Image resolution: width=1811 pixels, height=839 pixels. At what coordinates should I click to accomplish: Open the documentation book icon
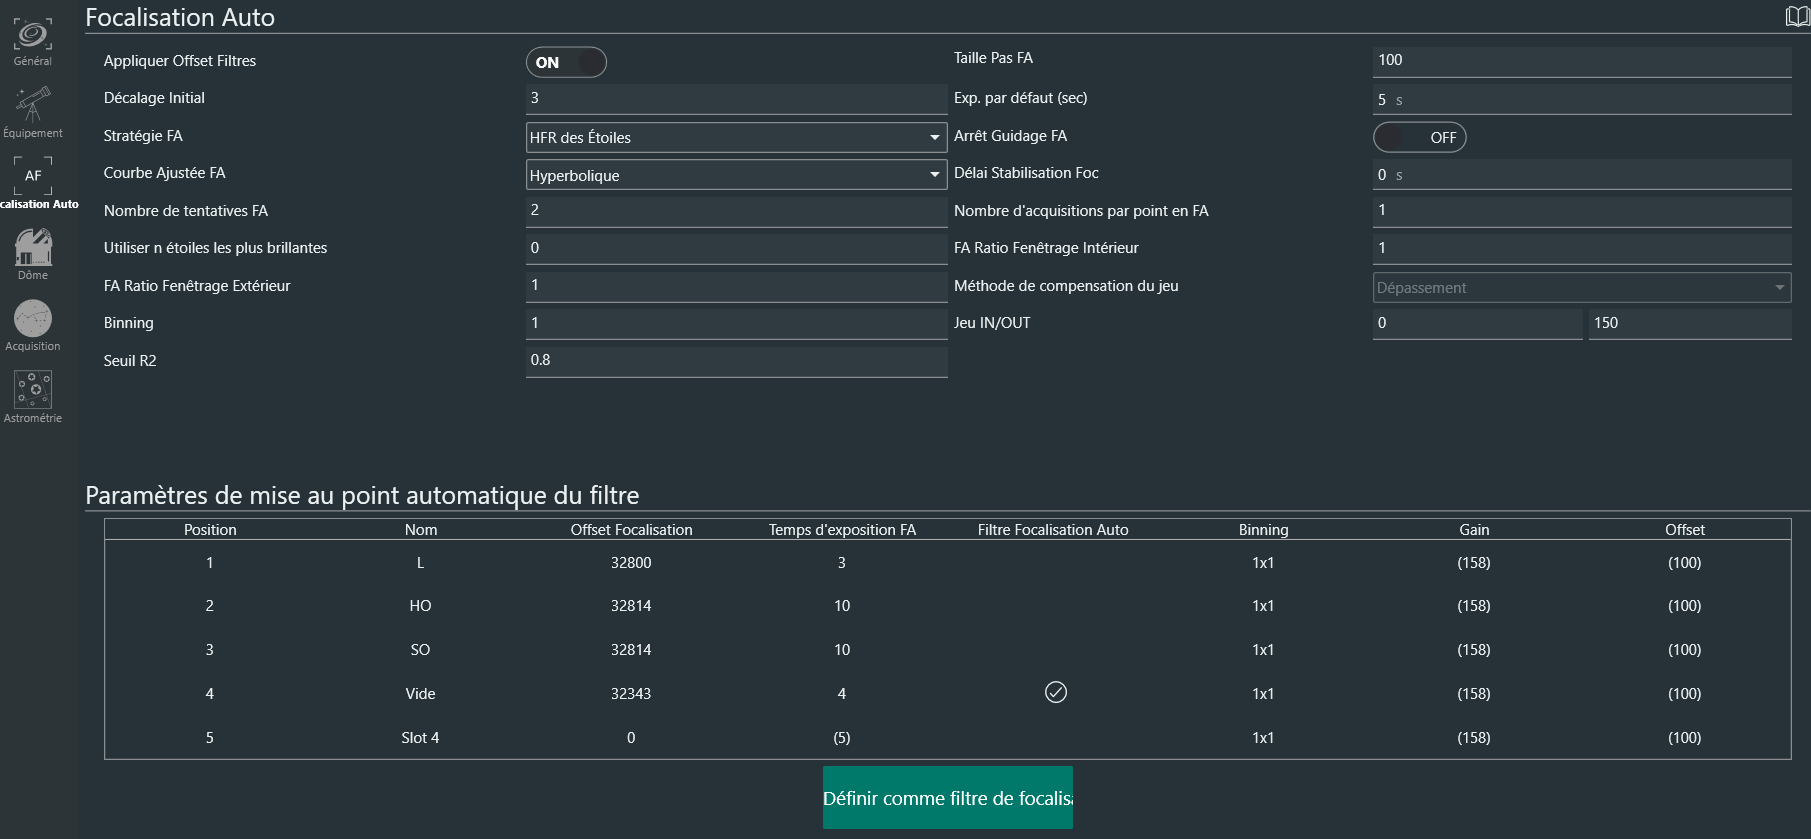(1797, 16)
